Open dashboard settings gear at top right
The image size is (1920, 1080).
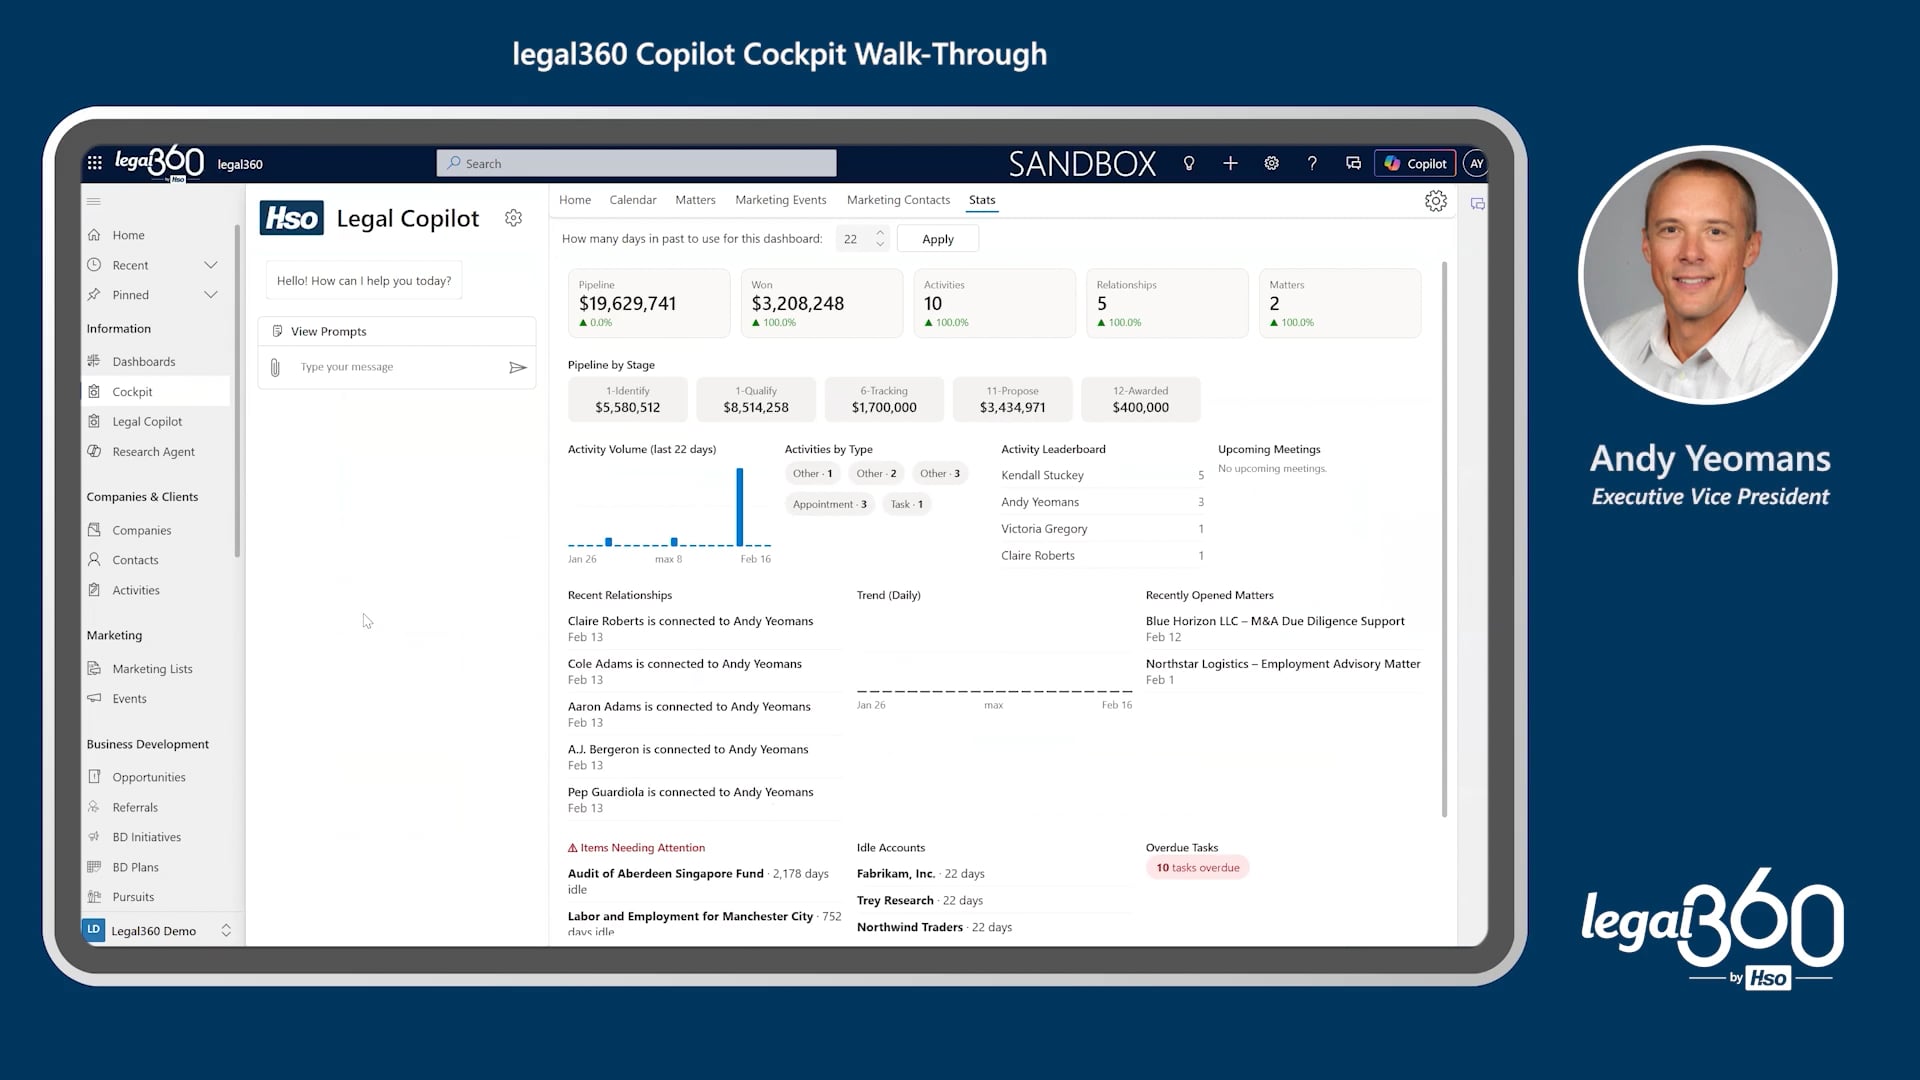coord(1435,201)
